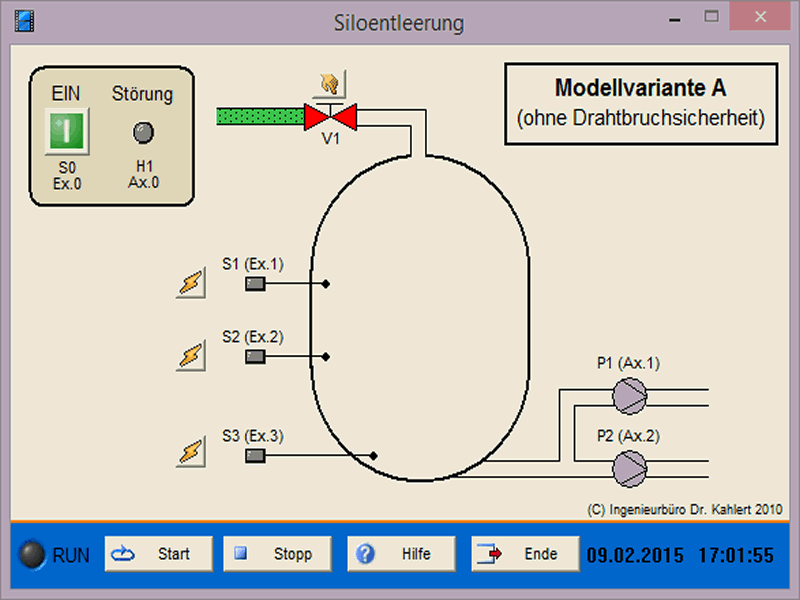
Task: Click the S3 sensor gray block
Action: [256, 455]
